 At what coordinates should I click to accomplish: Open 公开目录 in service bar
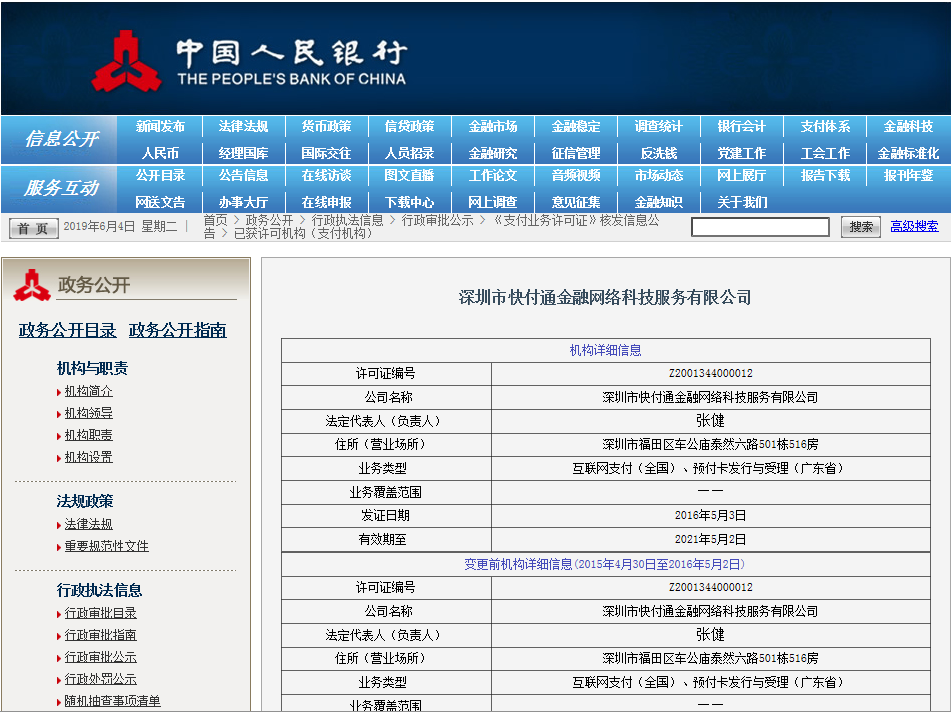click(160, 176)
